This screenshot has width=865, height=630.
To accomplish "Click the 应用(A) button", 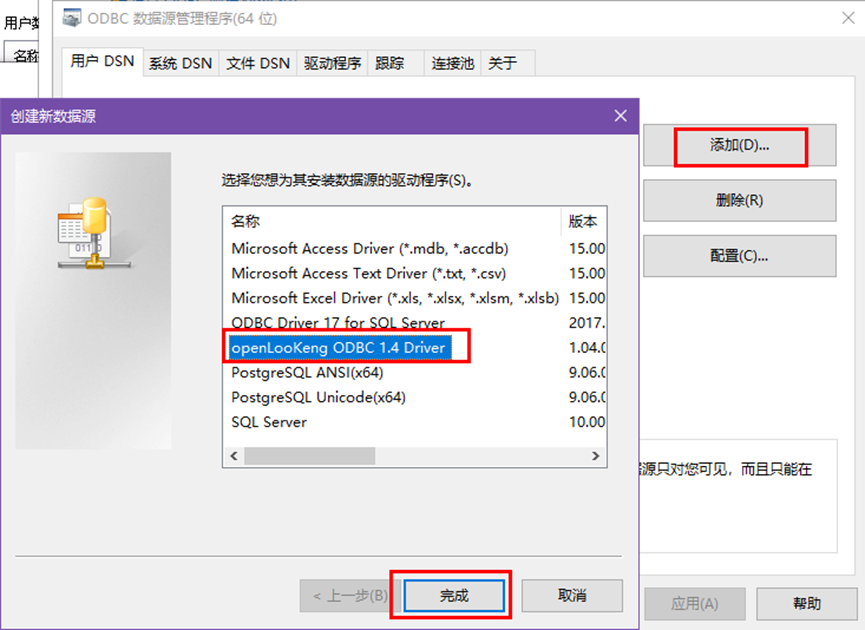I will click(x=695, y=604).
